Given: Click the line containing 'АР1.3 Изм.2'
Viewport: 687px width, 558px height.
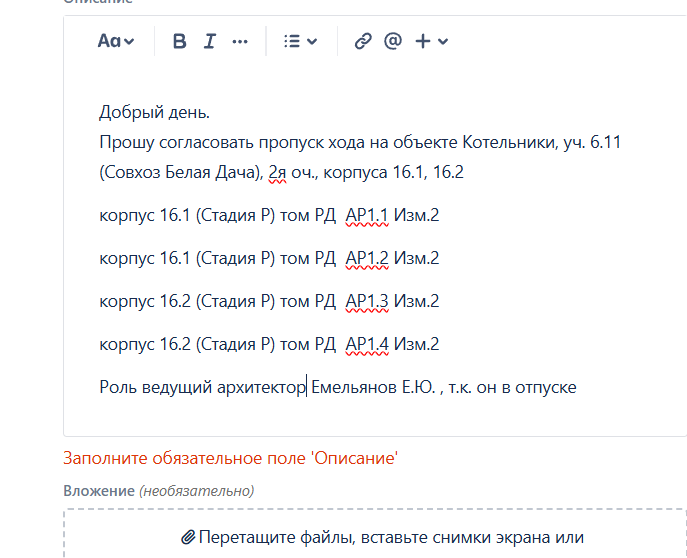Looking at the screenshot, I should point(269,301).
